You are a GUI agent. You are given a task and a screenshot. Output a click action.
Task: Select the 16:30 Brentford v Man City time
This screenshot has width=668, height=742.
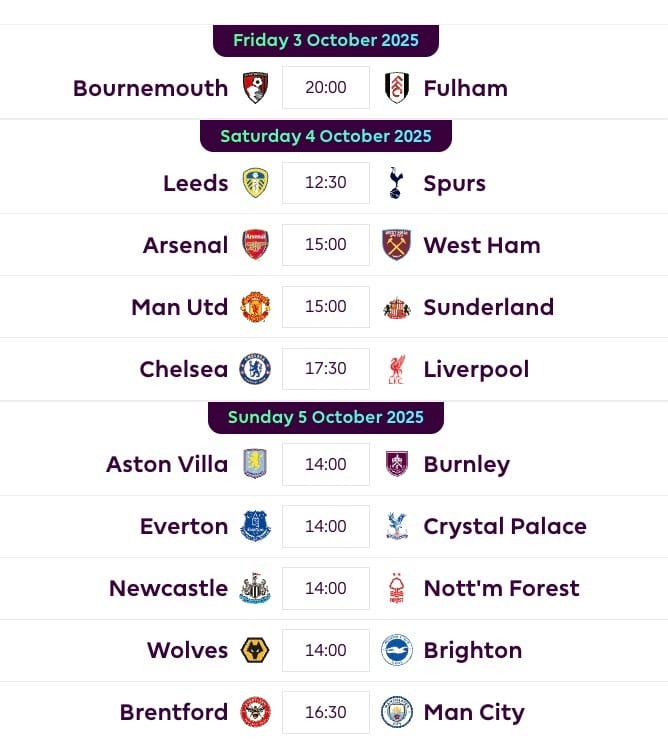326,713
